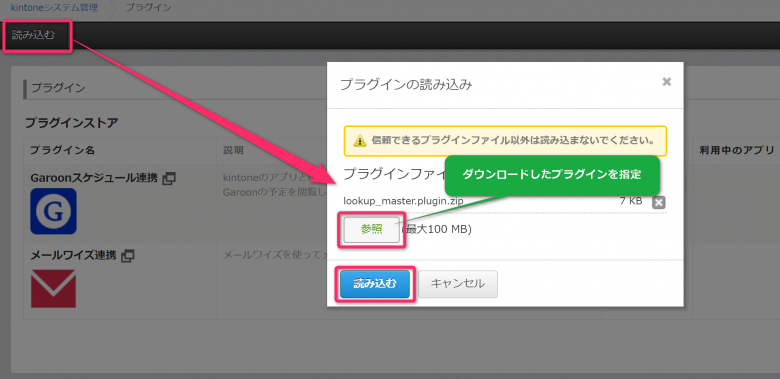Close the プラグインの読み込み dialog
This screenshot has height=379, width=780.
[667, 82]
